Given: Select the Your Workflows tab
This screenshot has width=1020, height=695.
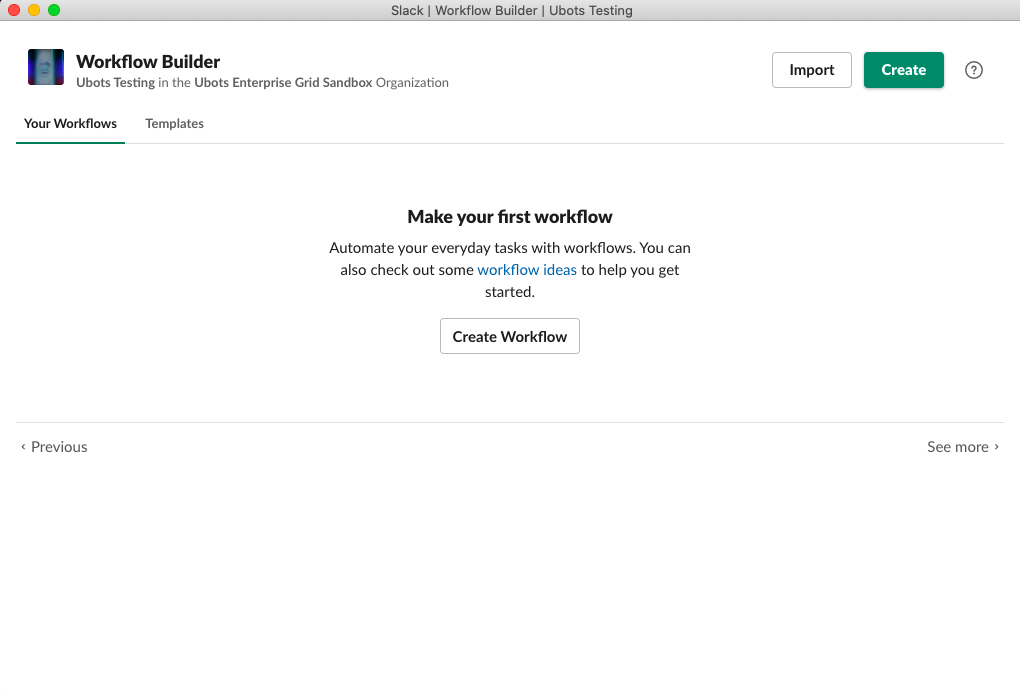Looking at the screenshot, I should [x=70, y=123].
